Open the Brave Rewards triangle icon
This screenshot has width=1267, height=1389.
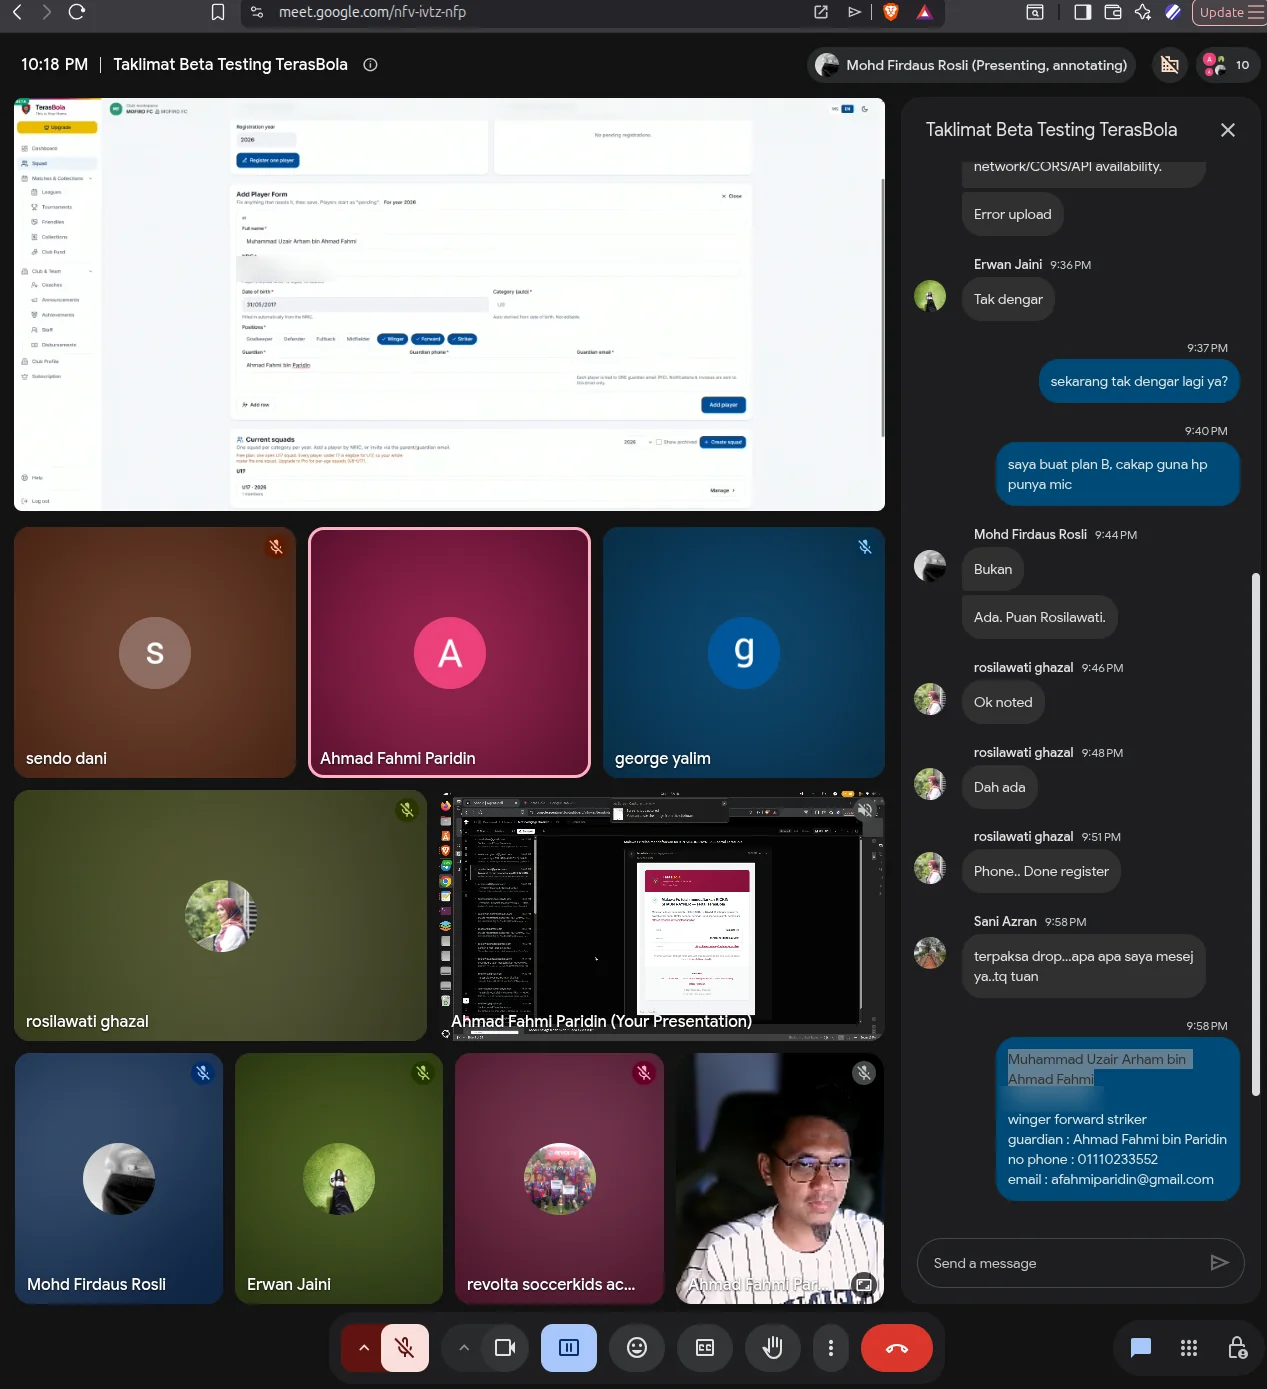coord(924,12)
